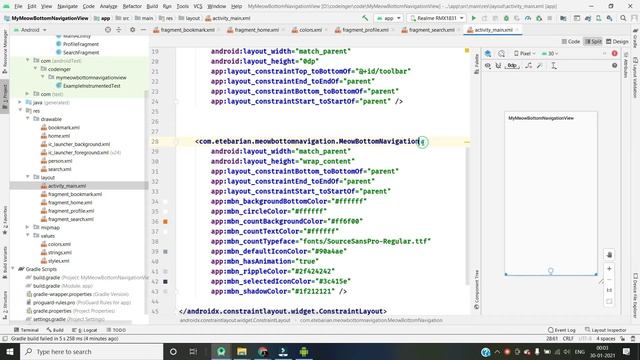The height and width of the screenshot is (360, 640).
Task: Click the Search Everywhere magnifier icon
Action: (x=623, y=18)
